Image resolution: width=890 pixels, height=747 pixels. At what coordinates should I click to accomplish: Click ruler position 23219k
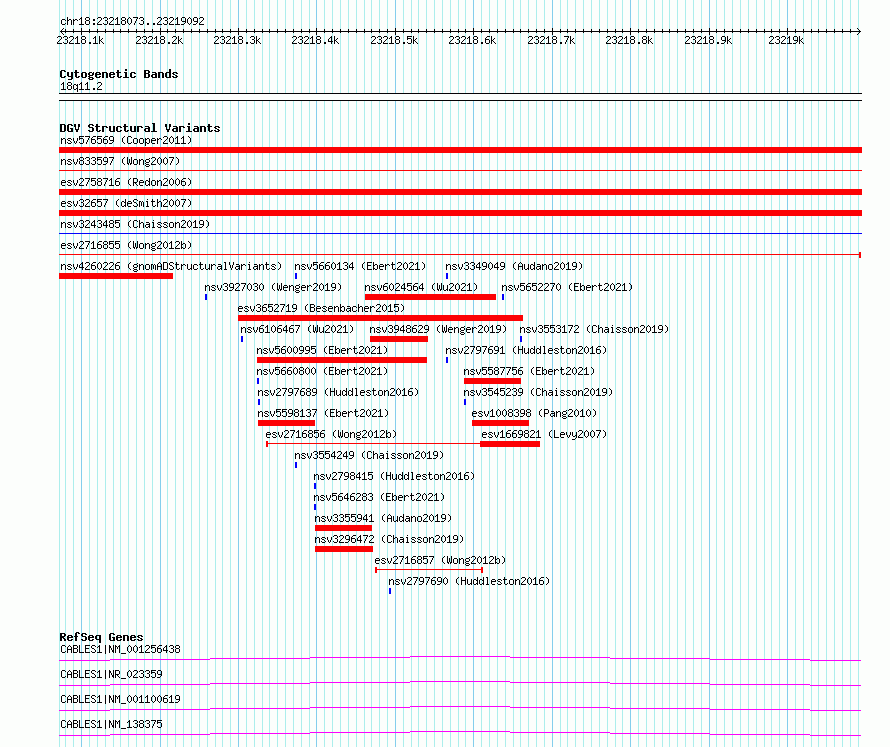pos(786,40)
